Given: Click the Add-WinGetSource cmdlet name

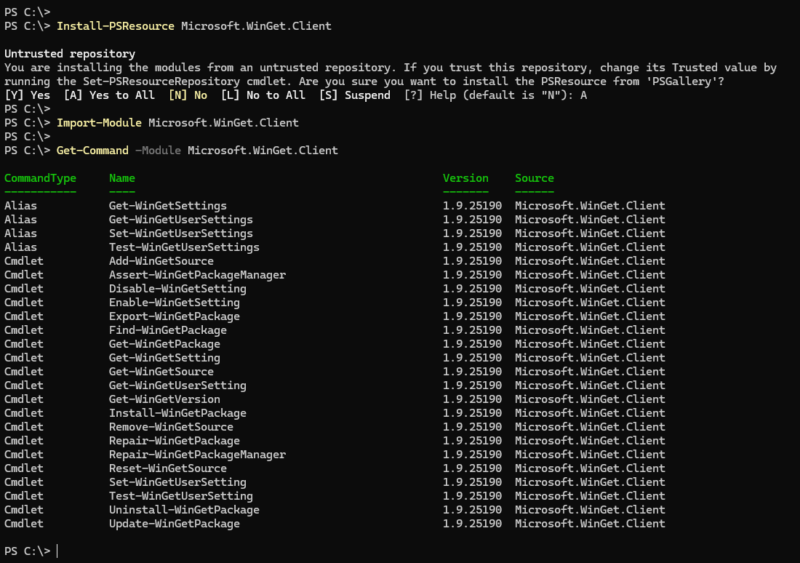Looking at the screenshot, I should [x=161, y=261].
